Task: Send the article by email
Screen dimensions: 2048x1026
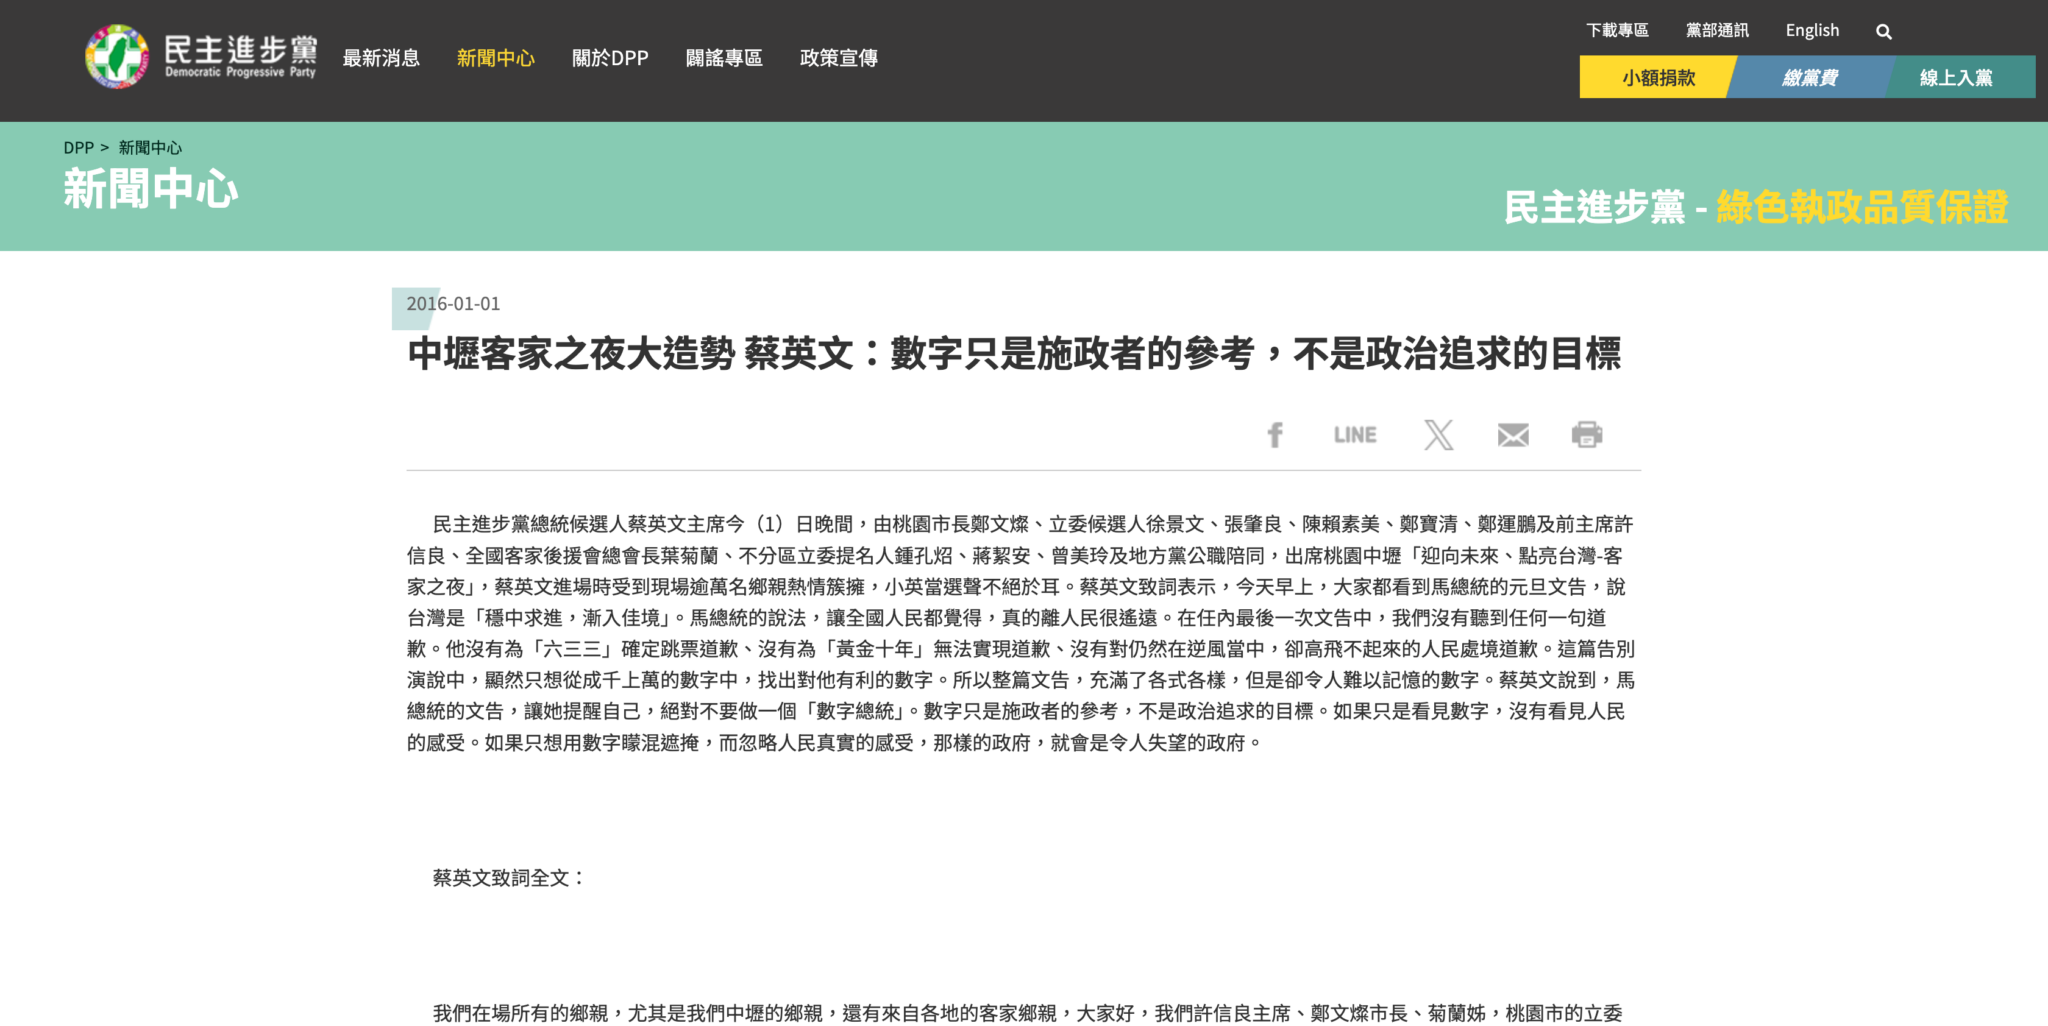Action: [x=1512, y=434]
